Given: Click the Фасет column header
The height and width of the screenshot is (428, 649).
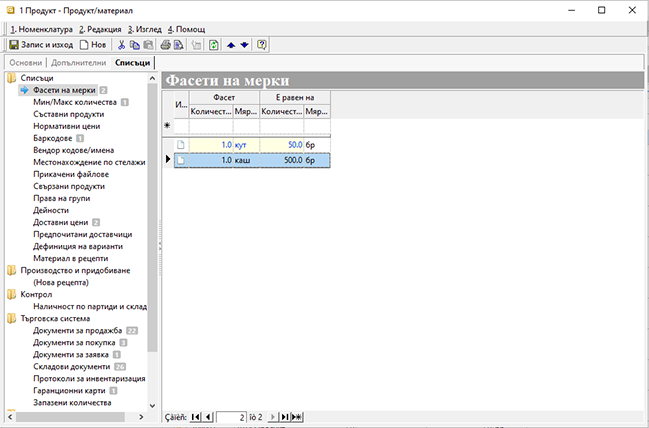Looking at the screenshot, I should pos(224,98).
